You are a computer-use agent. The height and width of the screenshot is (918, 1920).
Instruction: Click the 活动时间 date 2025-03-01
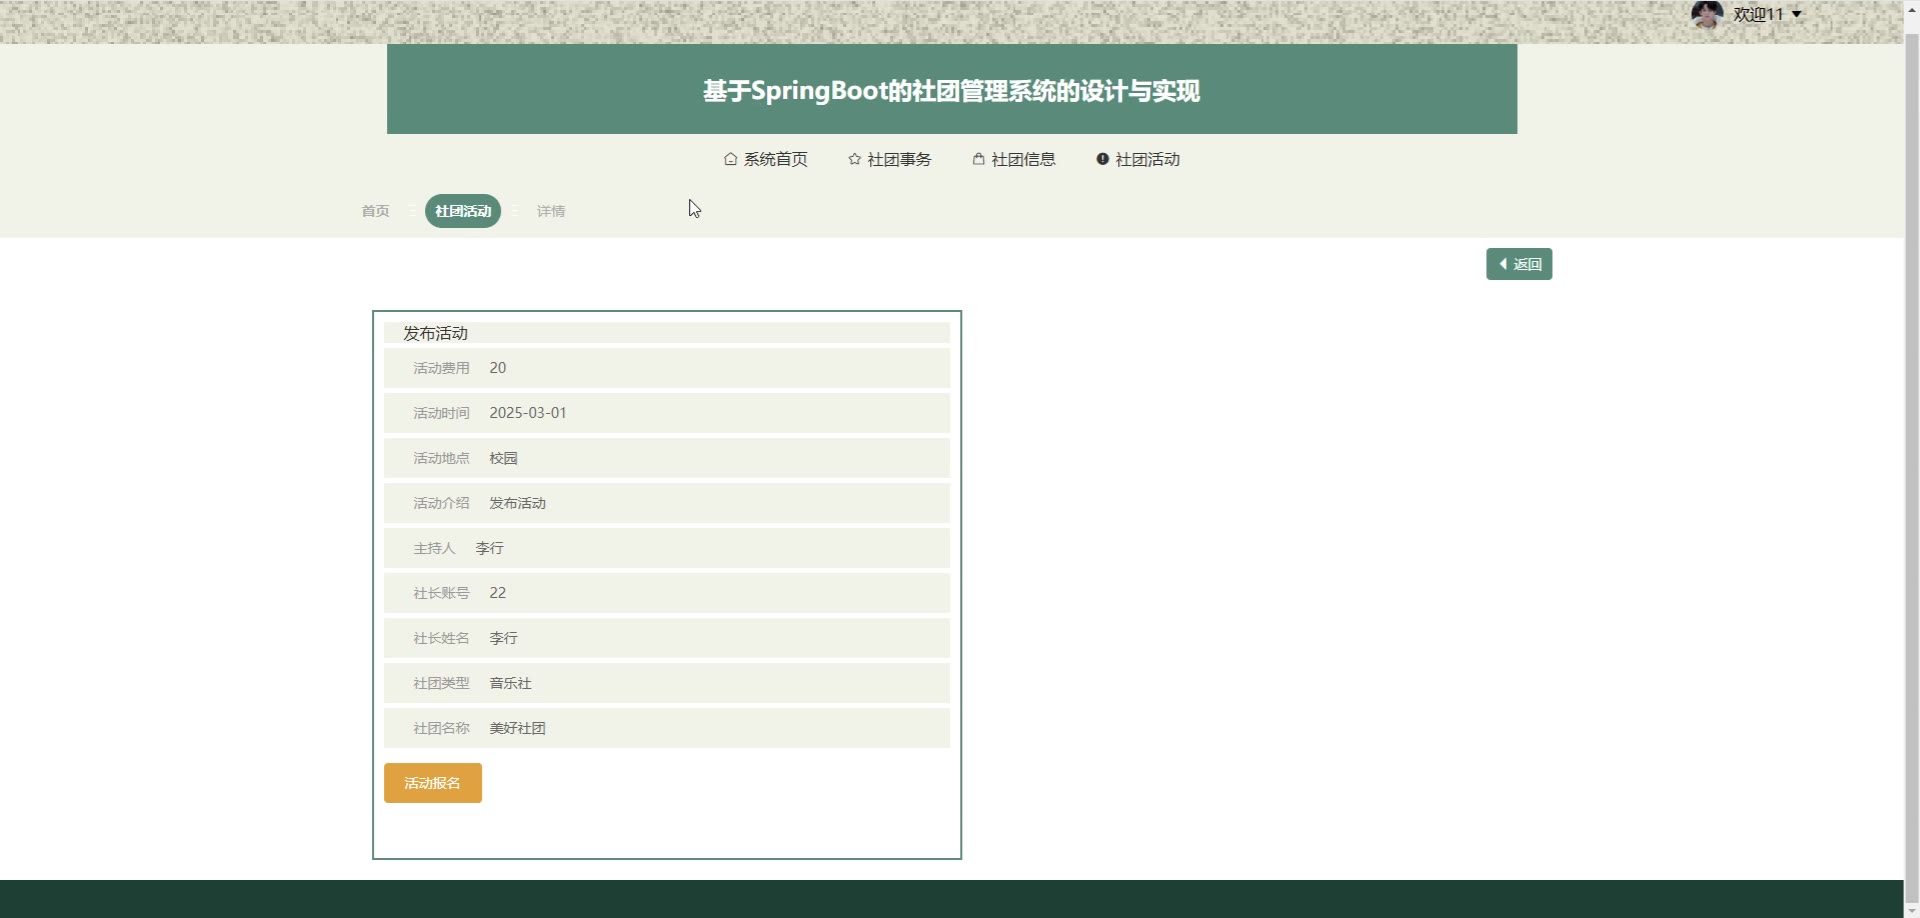(528, 413)
